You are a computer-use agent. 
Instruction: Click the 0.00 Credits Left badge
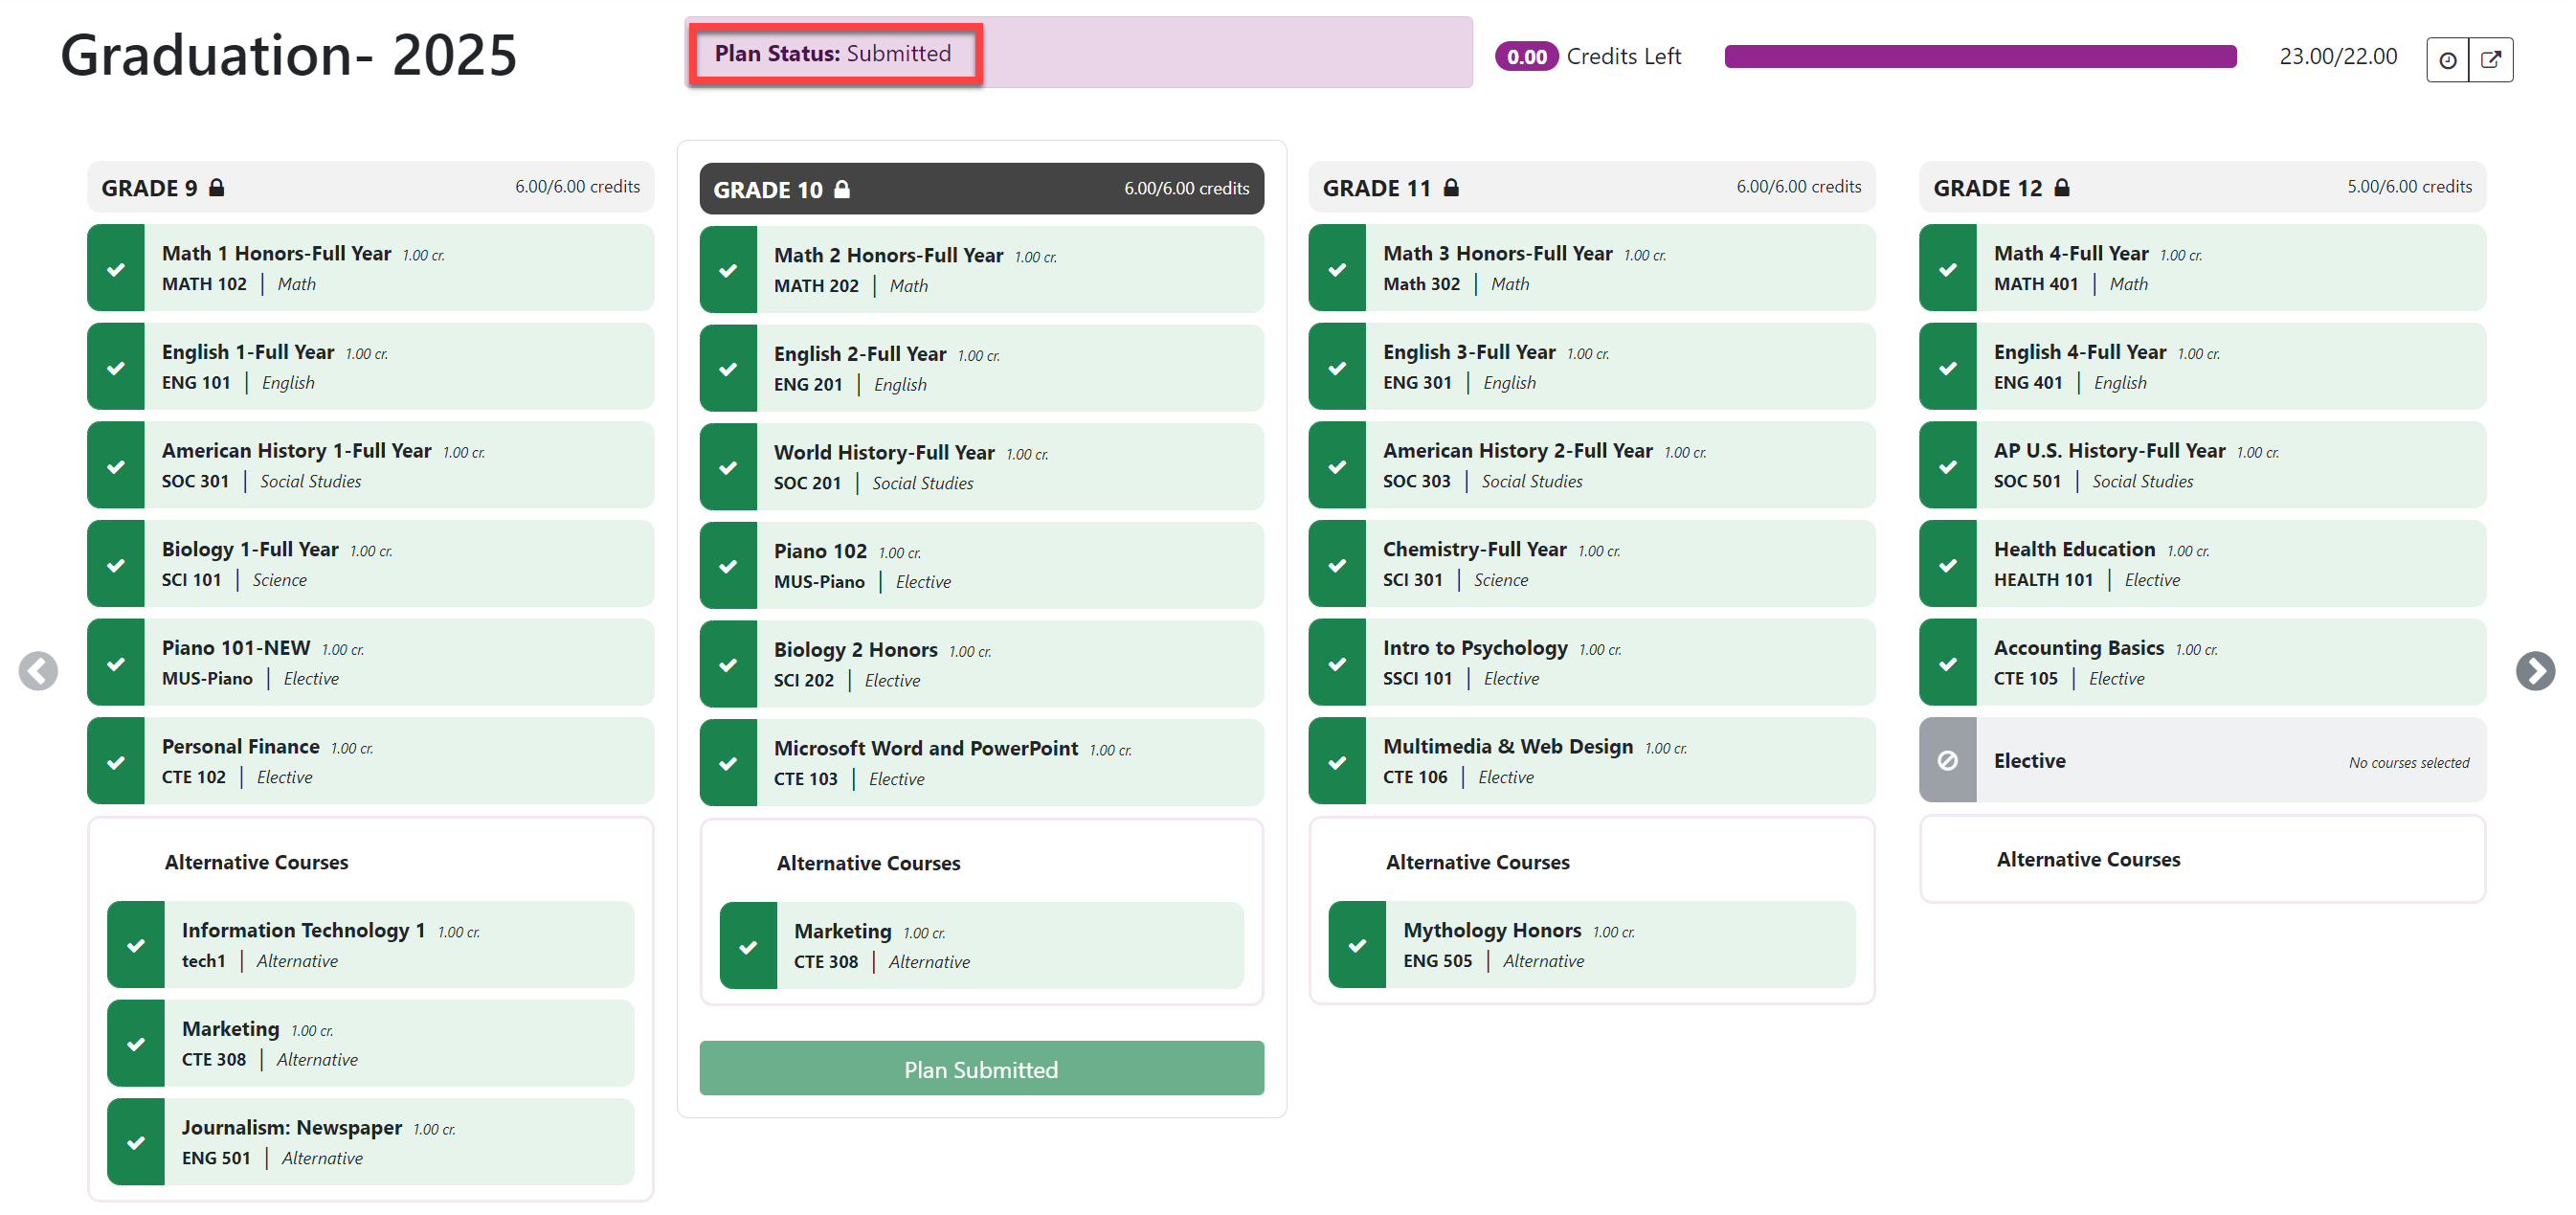(x=1526, y=57)
